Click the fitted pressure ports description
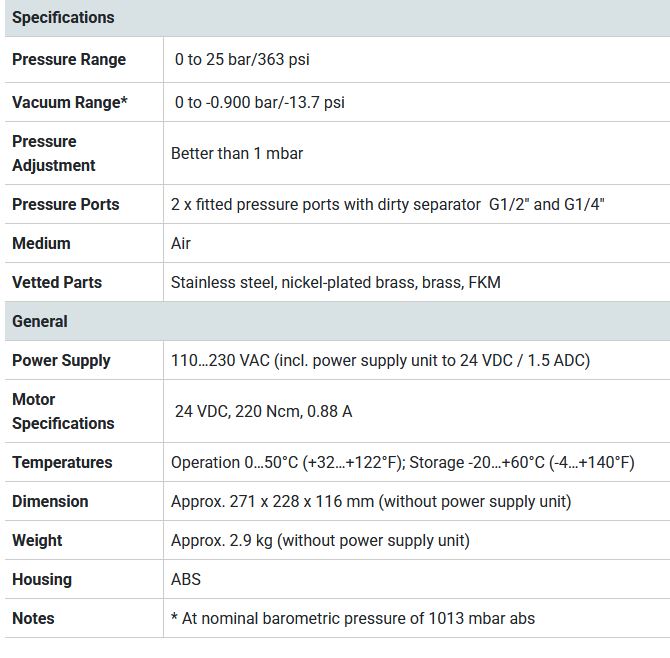The height and width of the screenshot is (658, 670). tap(387, 204)
